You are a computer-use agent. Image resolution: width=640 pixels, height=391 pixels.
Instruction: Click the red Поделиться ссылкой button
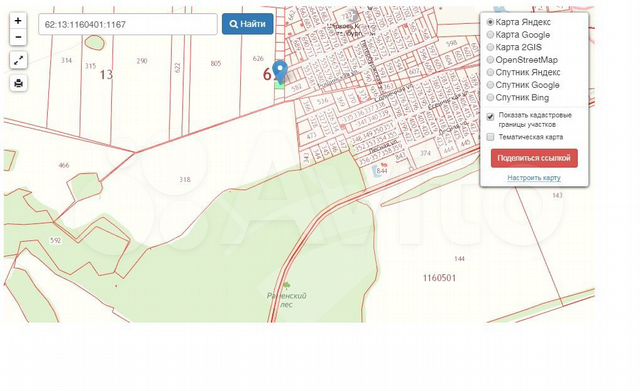click(534, 158)
